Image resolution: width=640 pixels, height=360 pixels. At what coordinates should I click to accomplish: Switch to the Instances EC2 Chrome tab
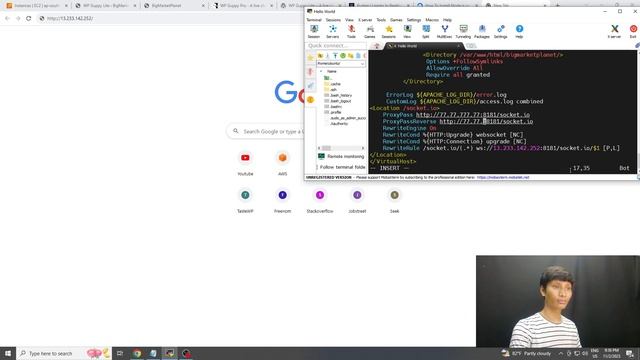(x=37, y=6)
